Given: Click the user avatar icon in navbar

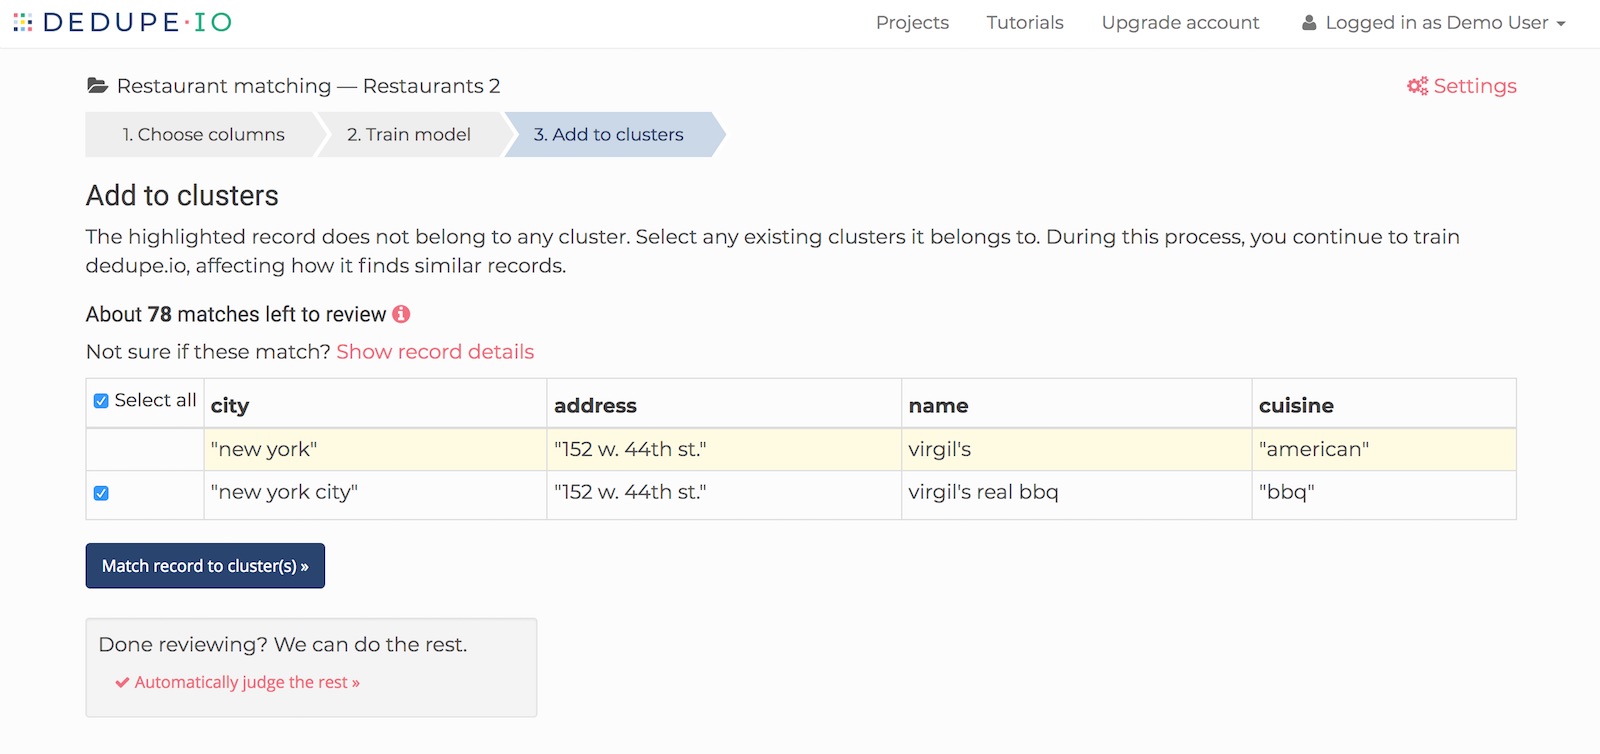Looking at the screenshot, I should pos(1309,22).
